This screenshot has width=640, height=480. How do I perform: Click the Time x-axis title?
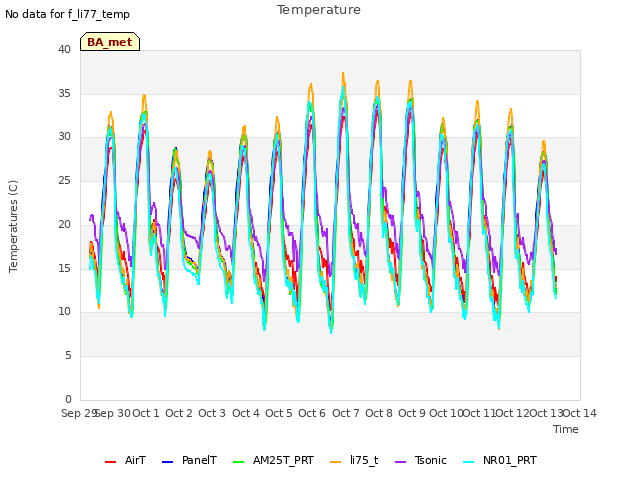pyautogui.click(x=566, y=429)
